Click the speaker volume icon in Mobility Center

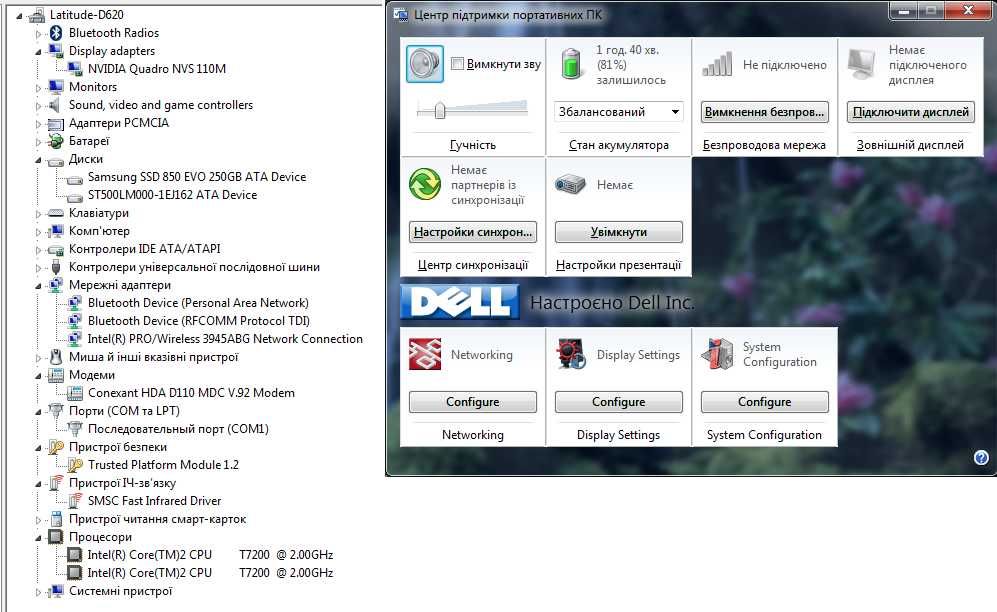pyautogui.click(x=425, y=64)
